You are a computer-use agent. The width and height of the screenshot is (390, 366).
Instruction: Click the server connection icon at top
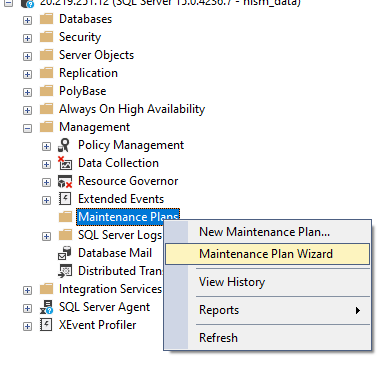(x=27, y=3)
